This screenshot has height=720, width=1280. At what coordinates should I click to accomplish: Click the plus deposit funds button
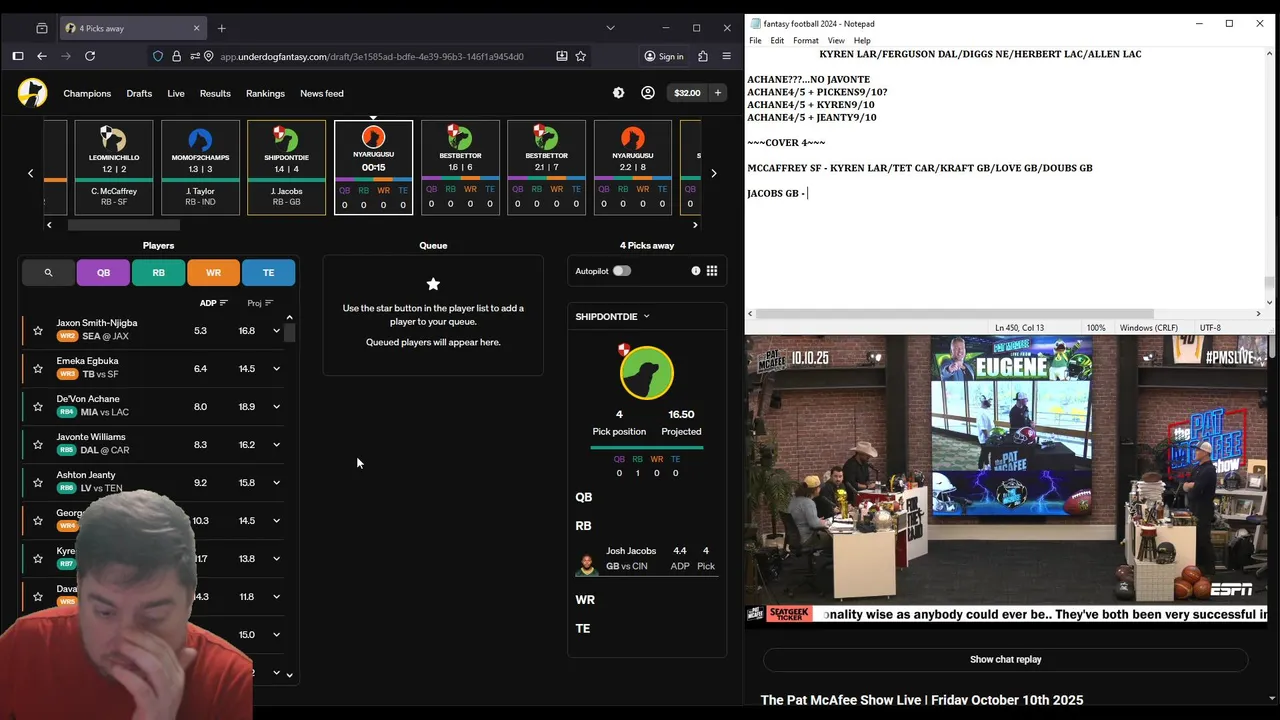tap(717, 93)
